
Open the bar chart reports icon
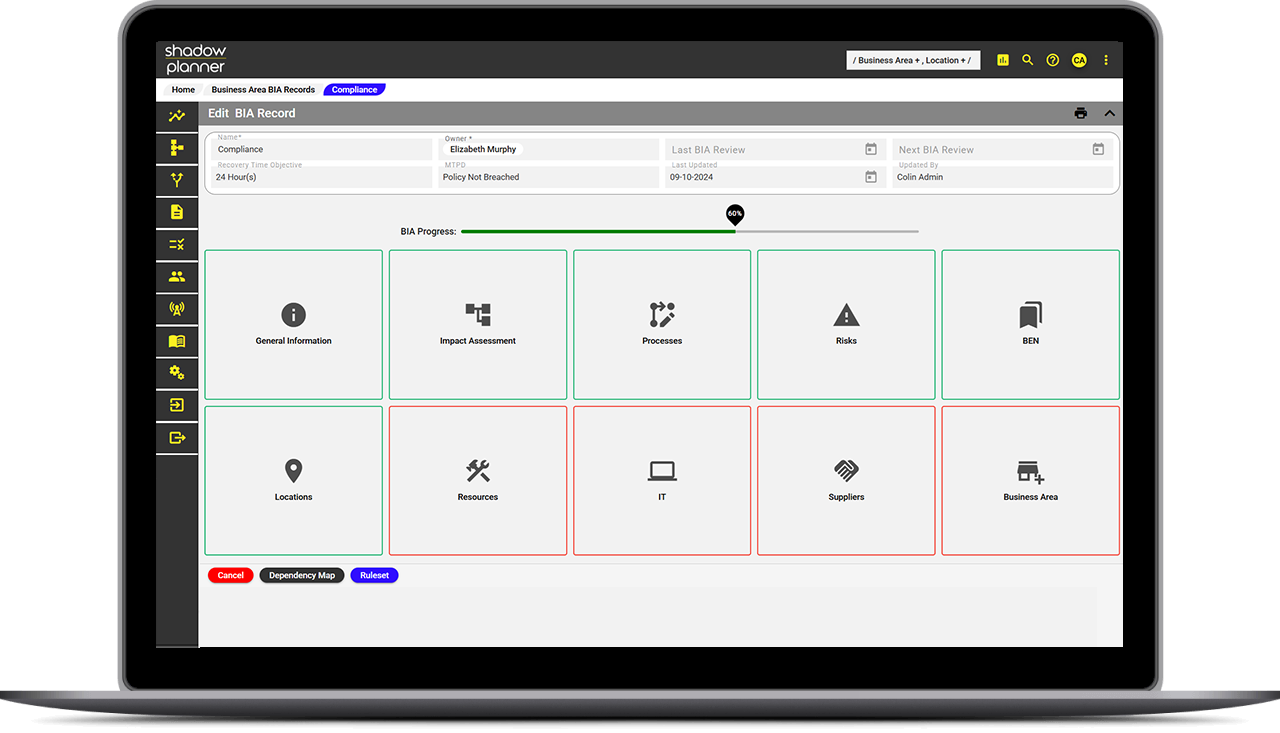coord(1002,60)
